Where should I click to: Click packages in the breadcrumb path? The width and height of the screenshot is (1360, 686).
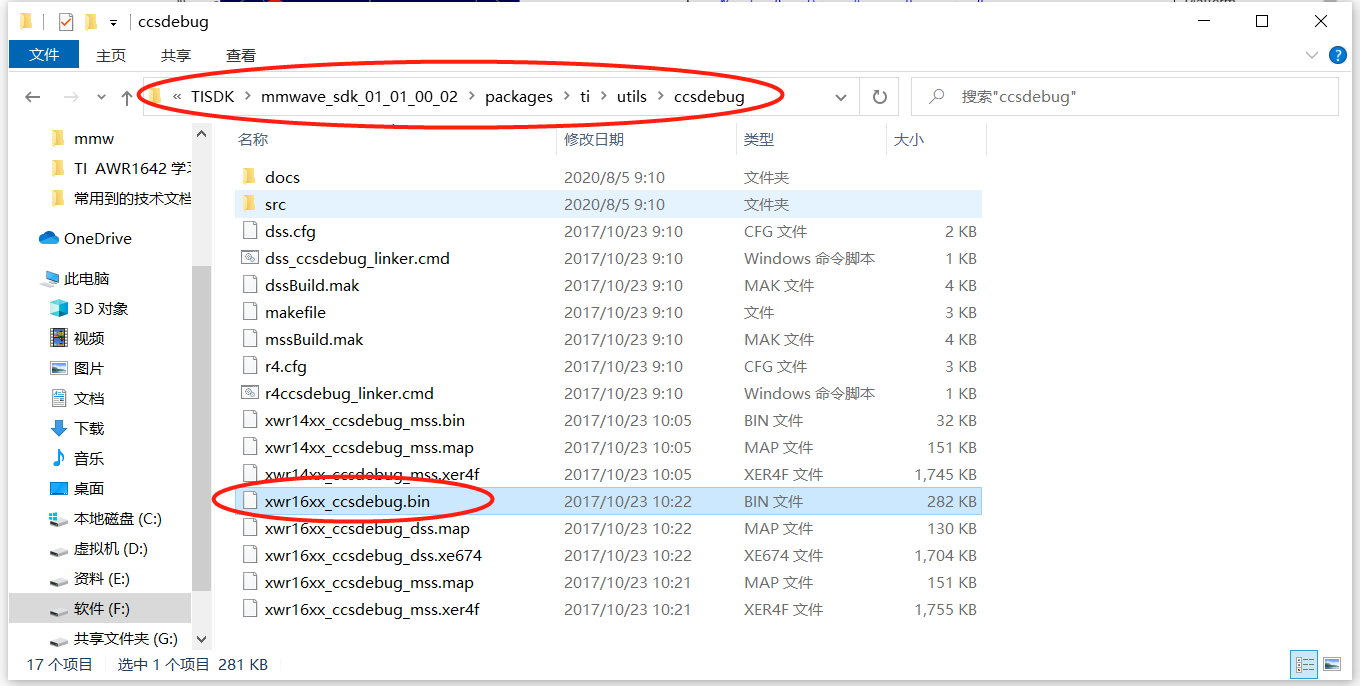(x=519, y=96)
